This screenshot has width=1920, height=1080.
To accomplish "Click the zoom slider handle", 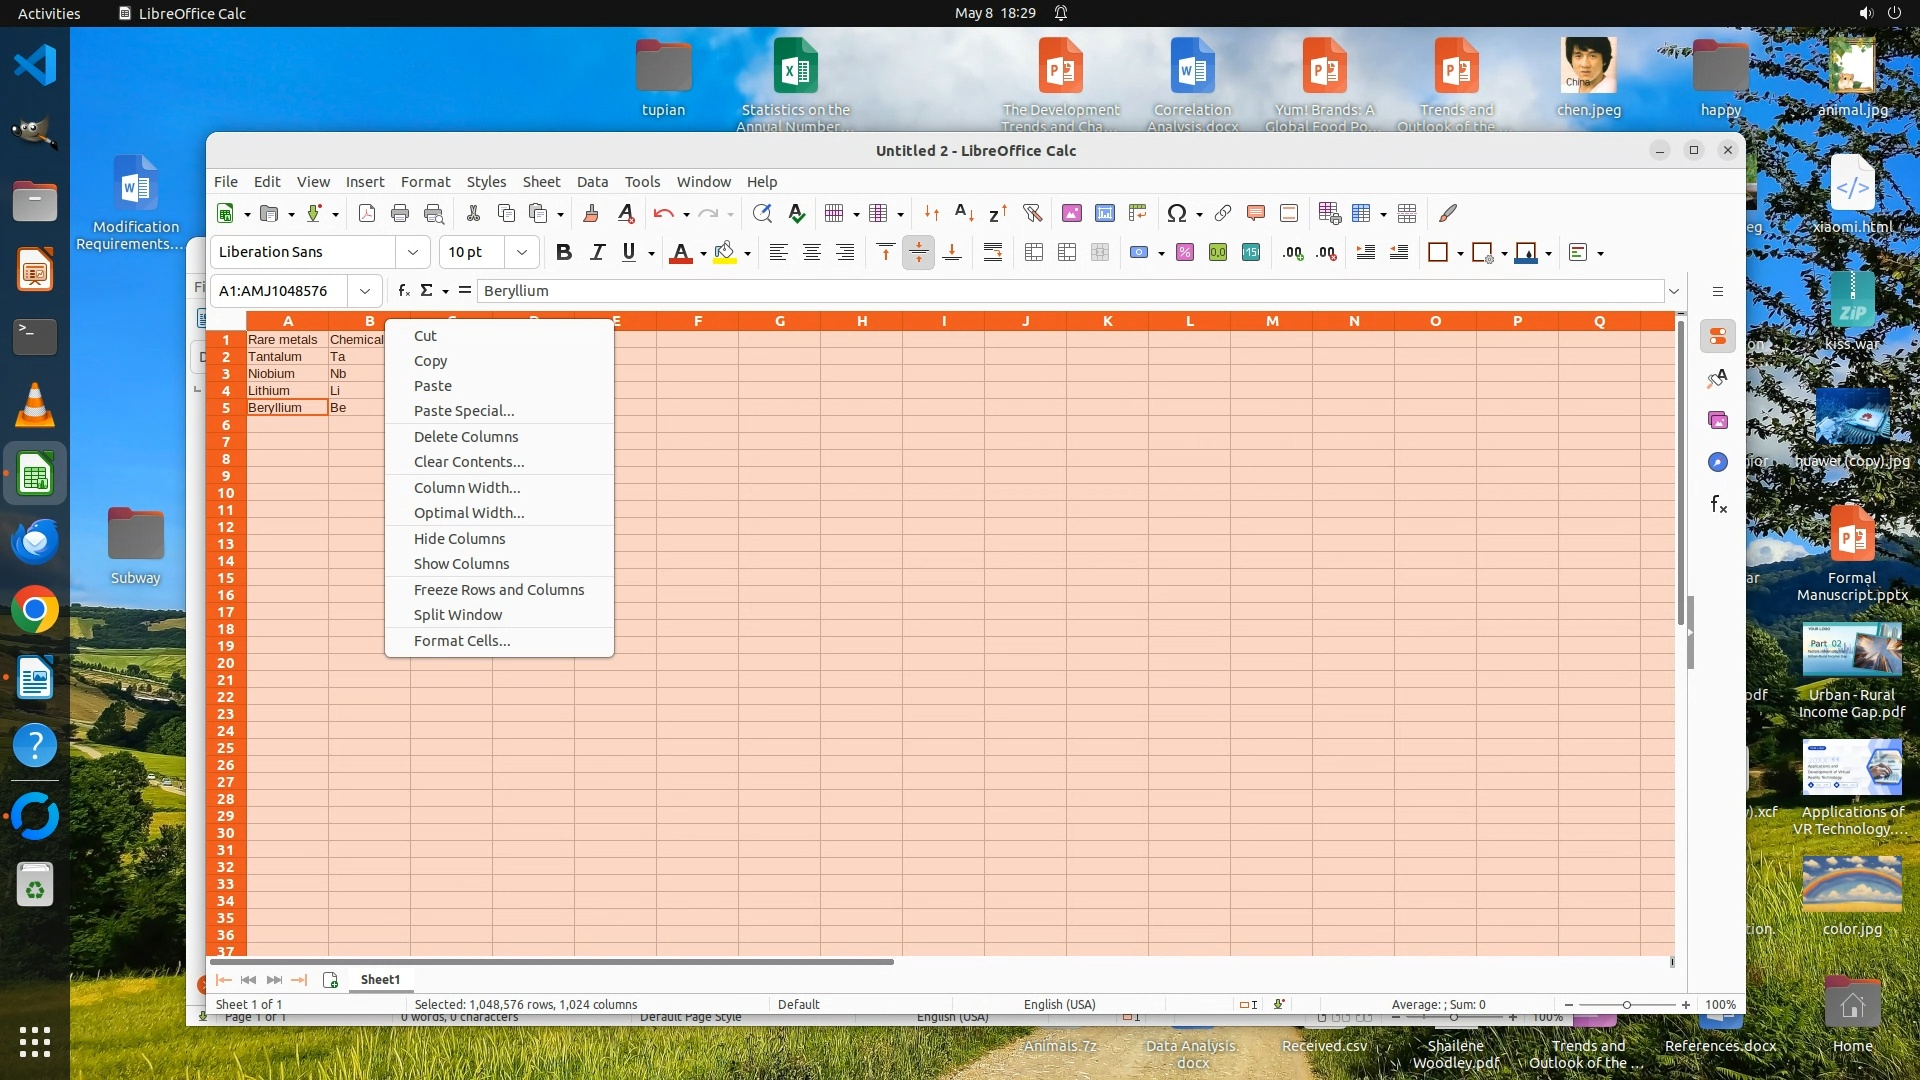I will [x=1627, y=1005].
